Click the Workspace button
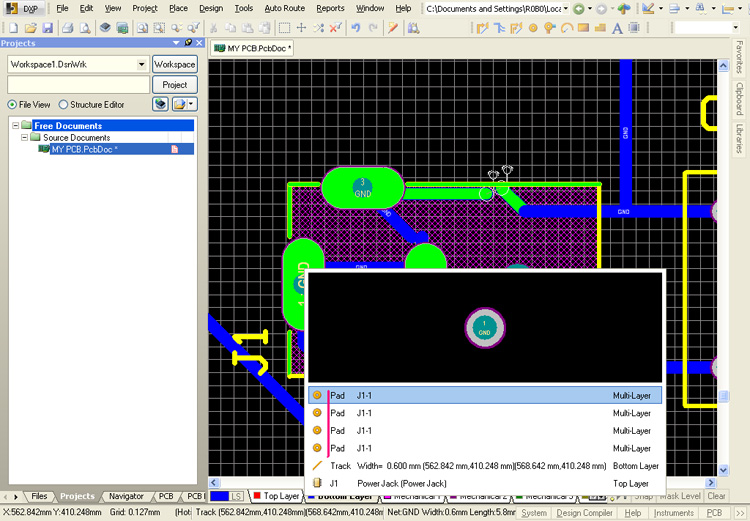Screen dimensions: 750x521 tap(175, 64)
